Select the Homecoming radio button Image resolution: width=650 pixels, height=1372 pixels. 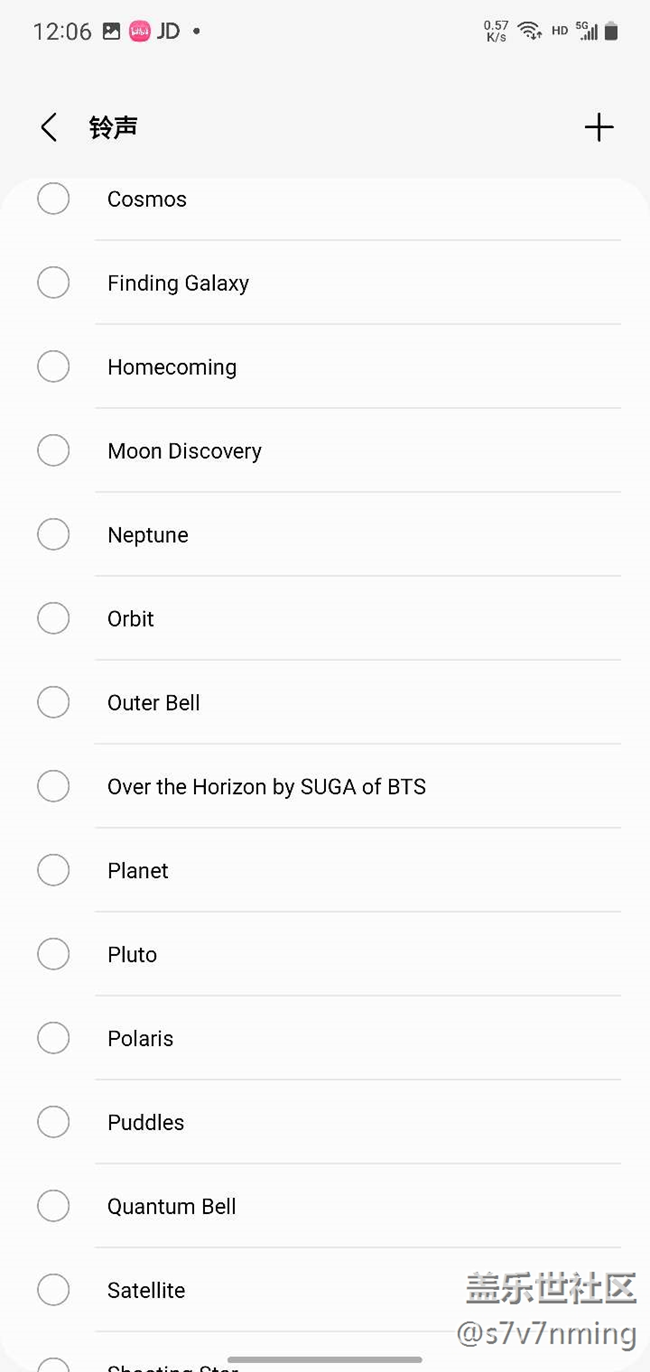coord(53,366)
